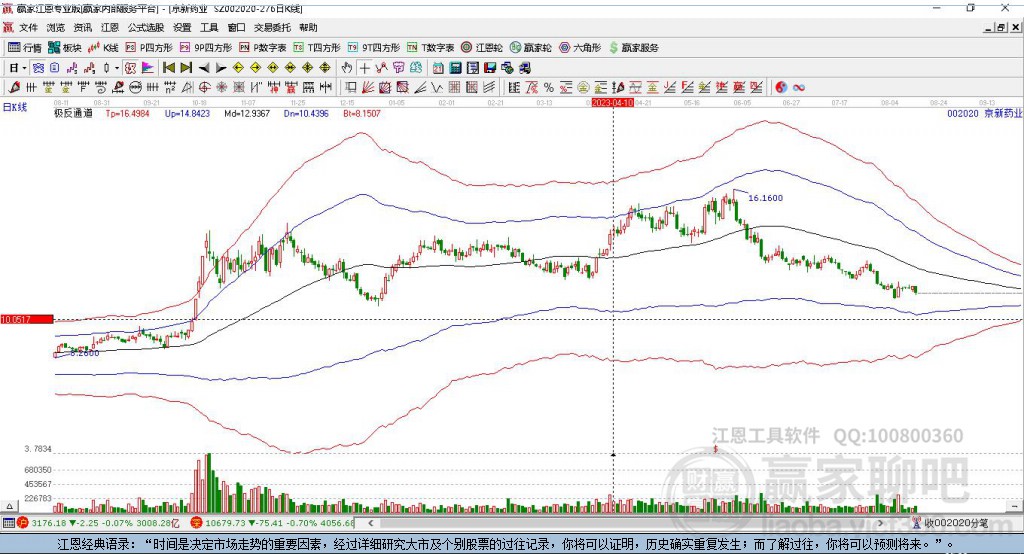
Task: Click the Bt=8.1507 value
Action: click(x=362, y=114)
